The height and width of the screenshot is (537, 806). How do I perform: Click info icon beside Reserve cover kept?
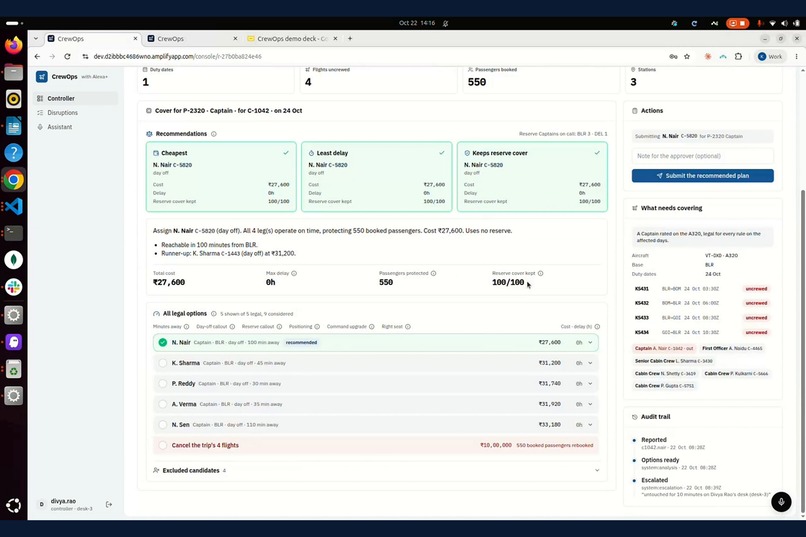[540, 273]
